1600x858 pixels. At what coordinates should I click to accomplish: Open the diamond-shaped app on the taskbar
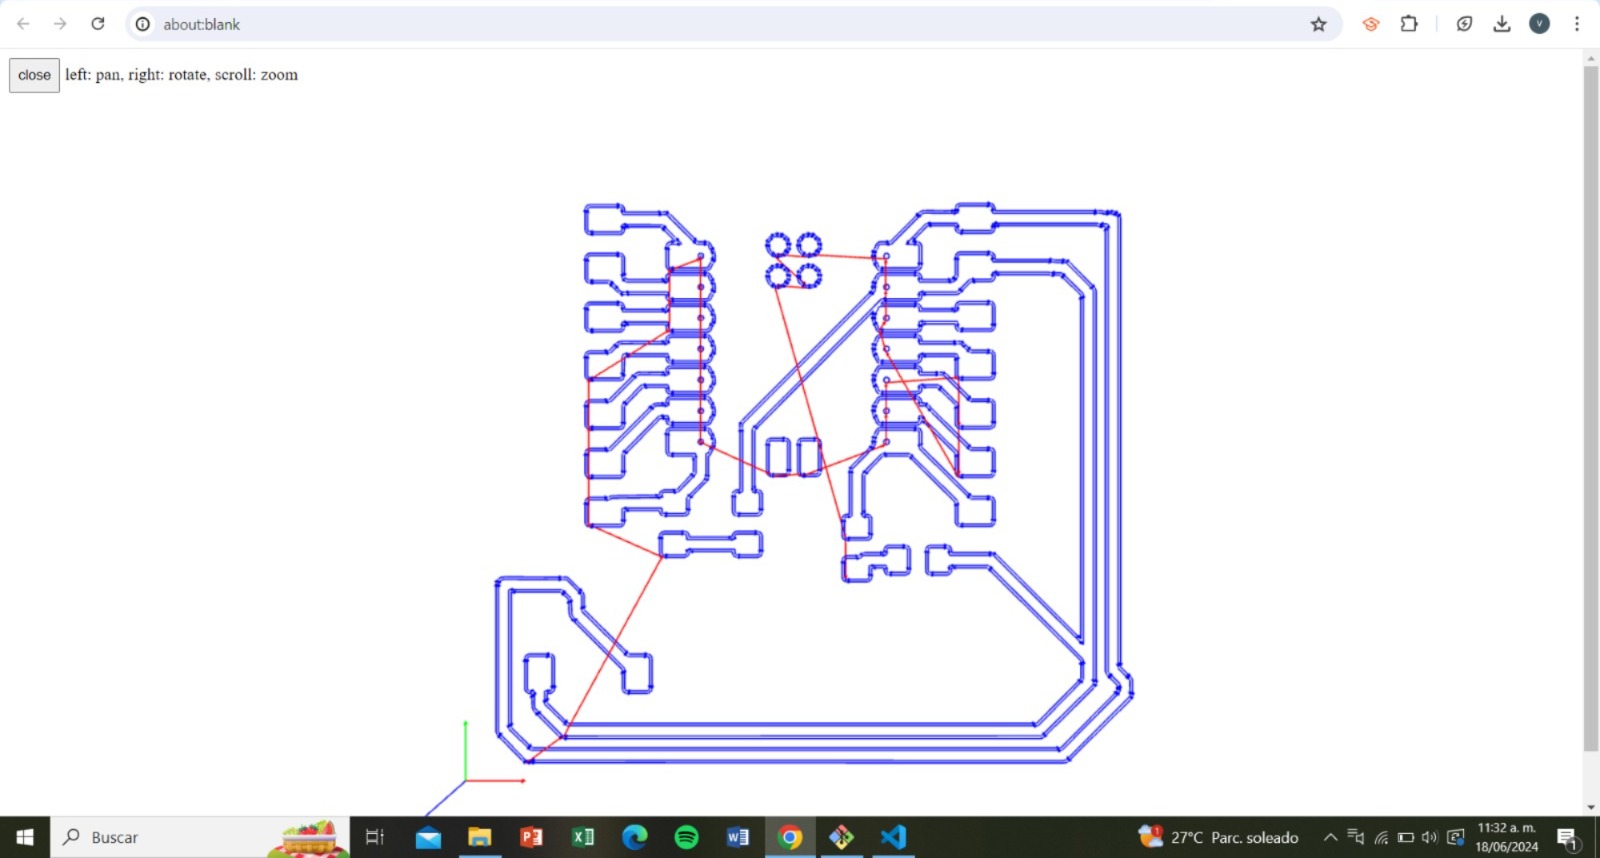click(x=842, y=837)
